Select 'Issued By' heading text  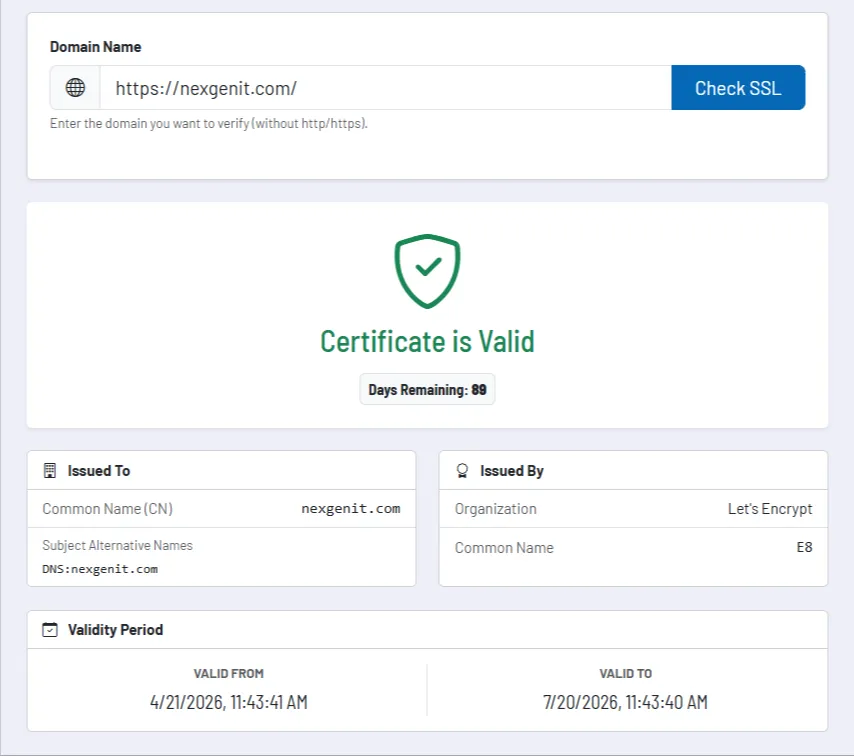[511, 471]
